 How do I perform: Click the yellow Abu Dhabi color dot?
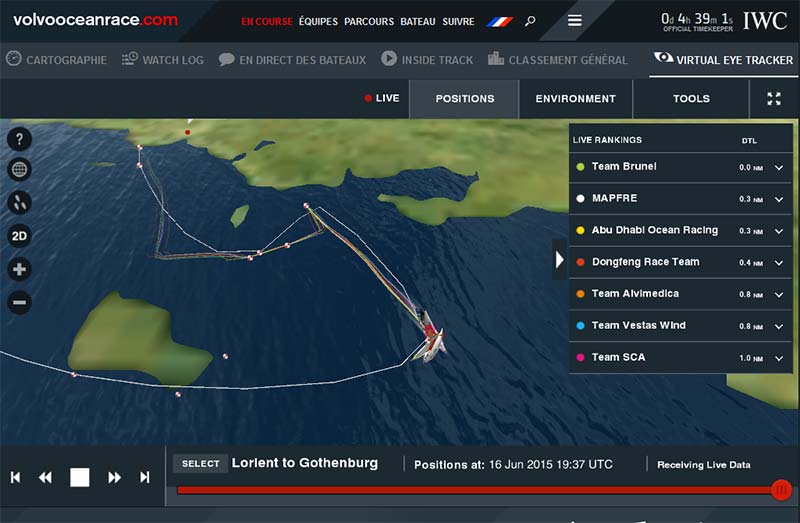click(x=580, y=230)
